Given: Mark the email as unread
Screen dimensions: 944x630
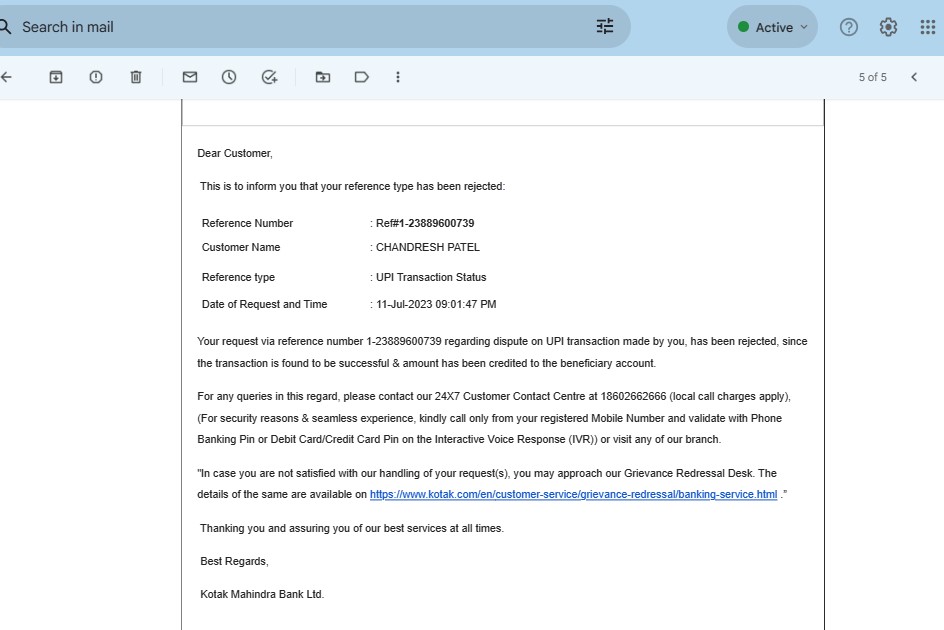Looking at the screenshot, I should tap(189, 77).
